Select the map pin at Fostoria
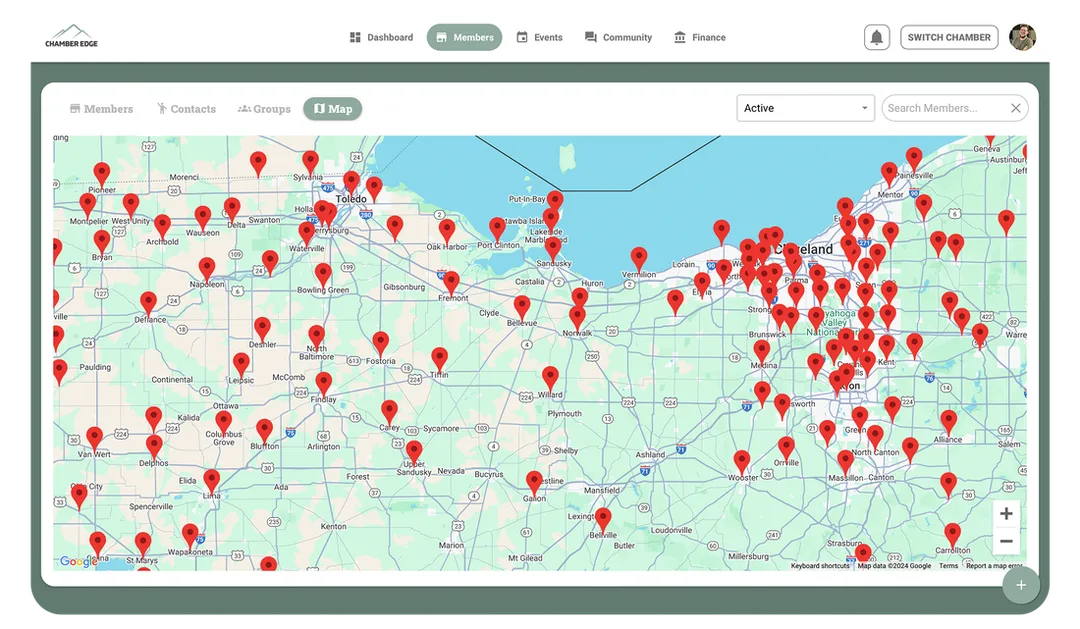Viewport: 1080px width, 629px height. pos(380,344)
